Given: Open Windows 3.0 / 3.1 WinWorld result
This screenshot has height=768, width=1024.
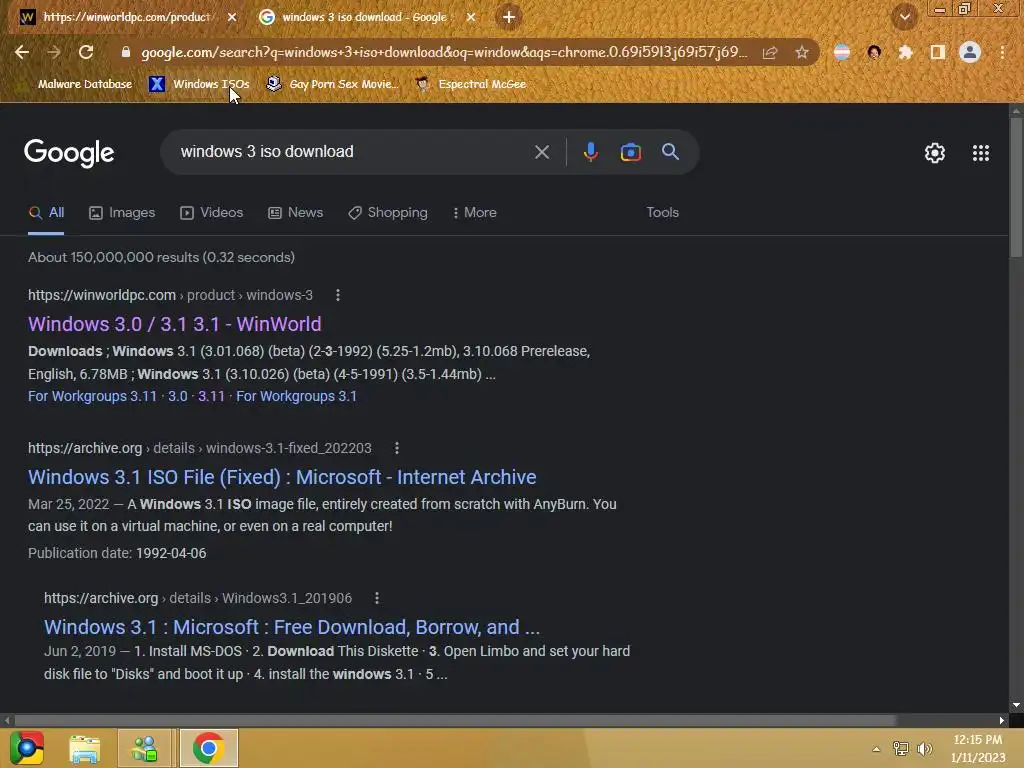Looking at the screenshot, I should coord(174,325).
